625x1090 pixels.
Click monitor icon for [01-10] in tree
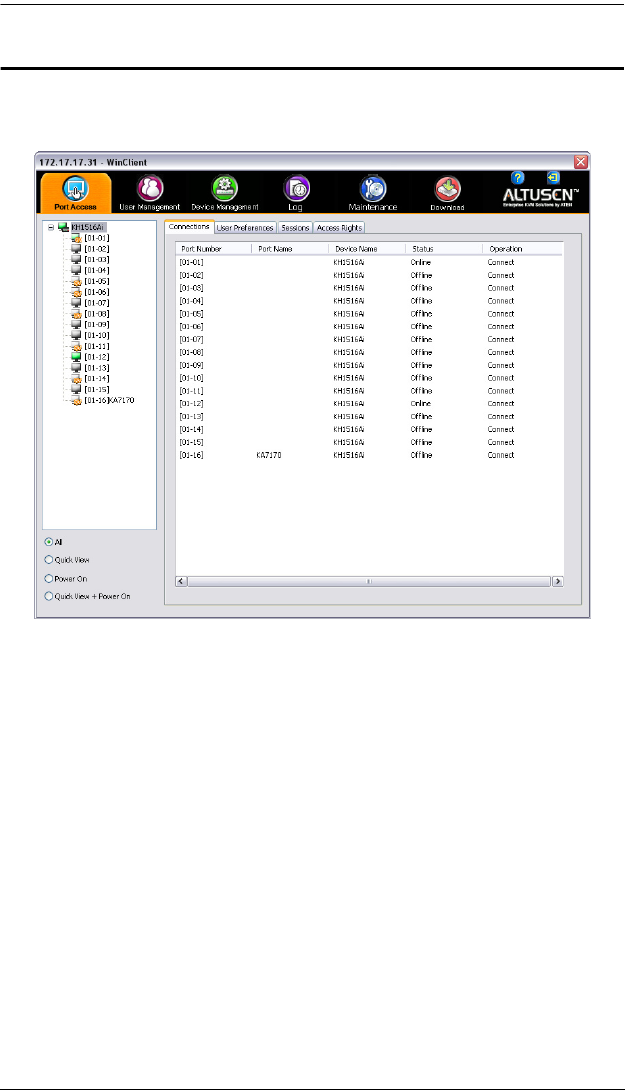(76, 336)
